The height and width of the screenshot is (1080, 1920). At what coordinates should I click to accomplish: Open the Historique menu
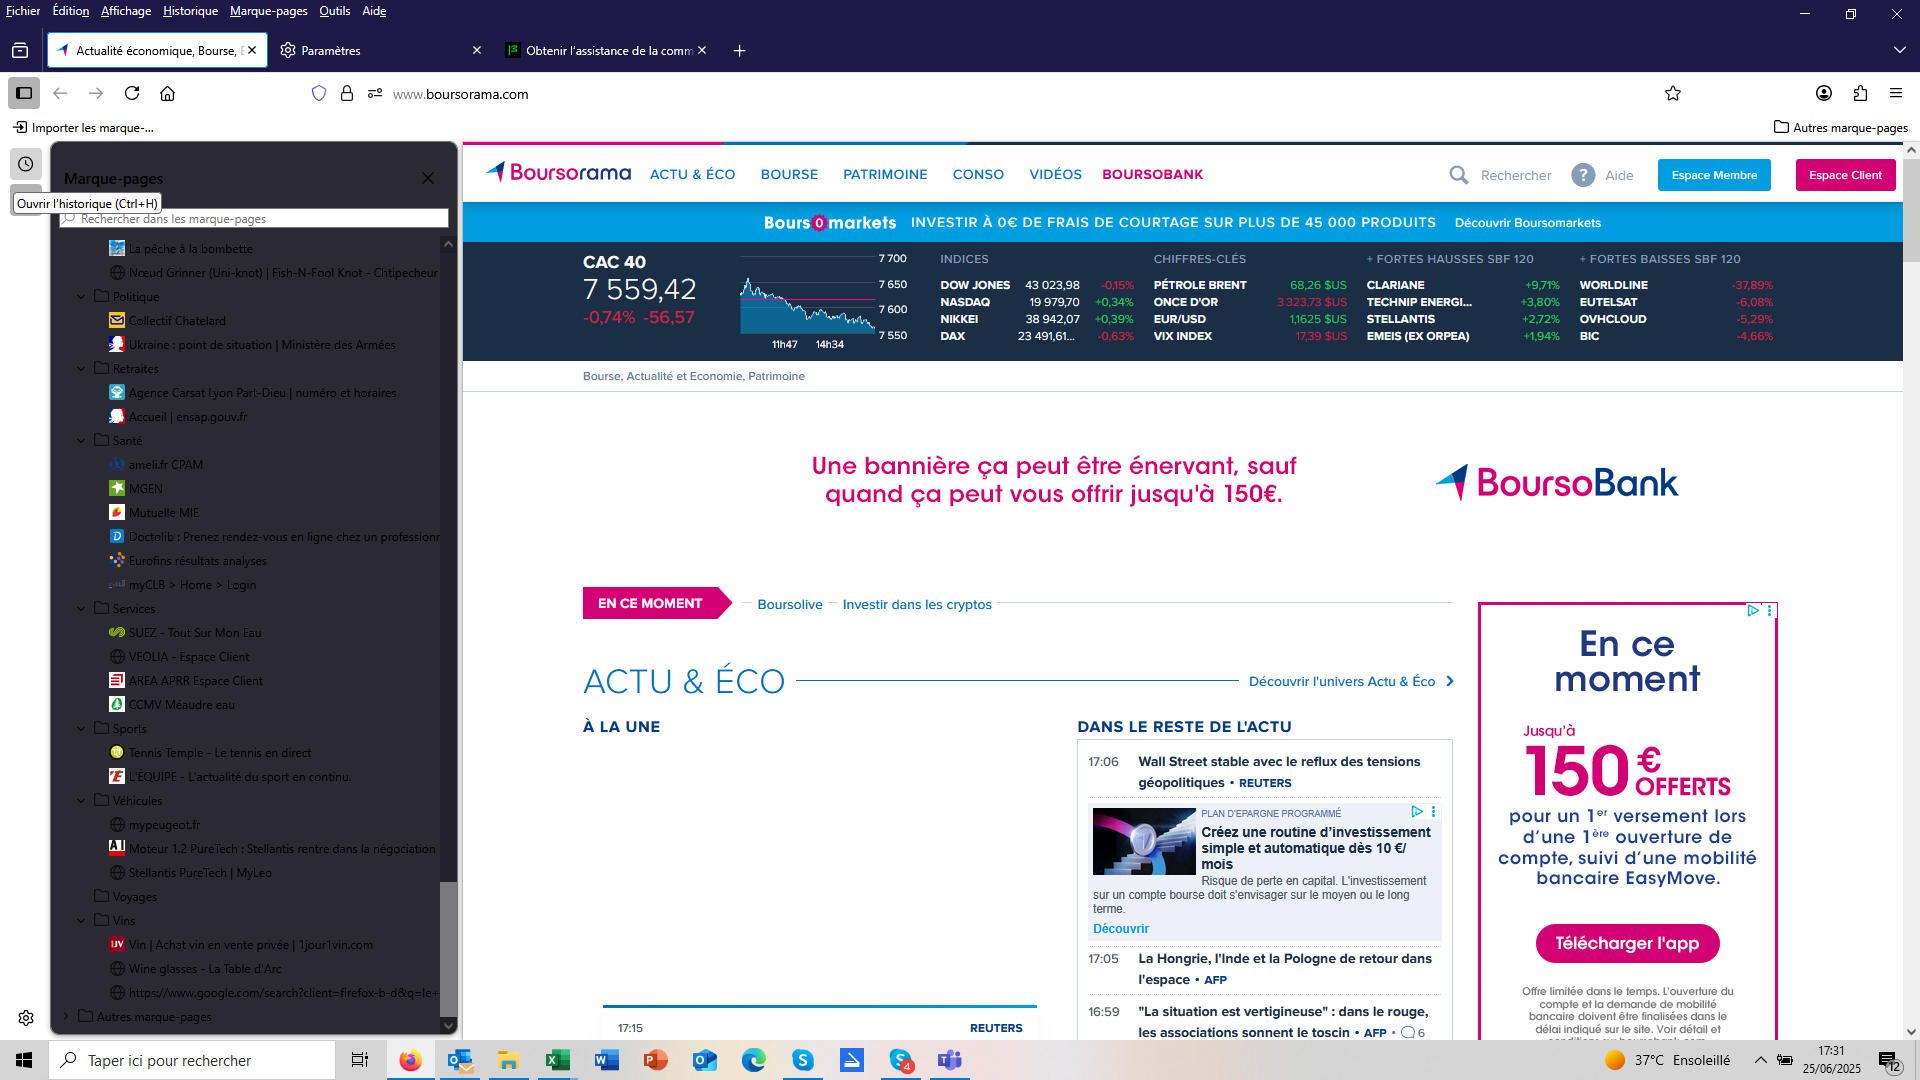tap(190, 11)
